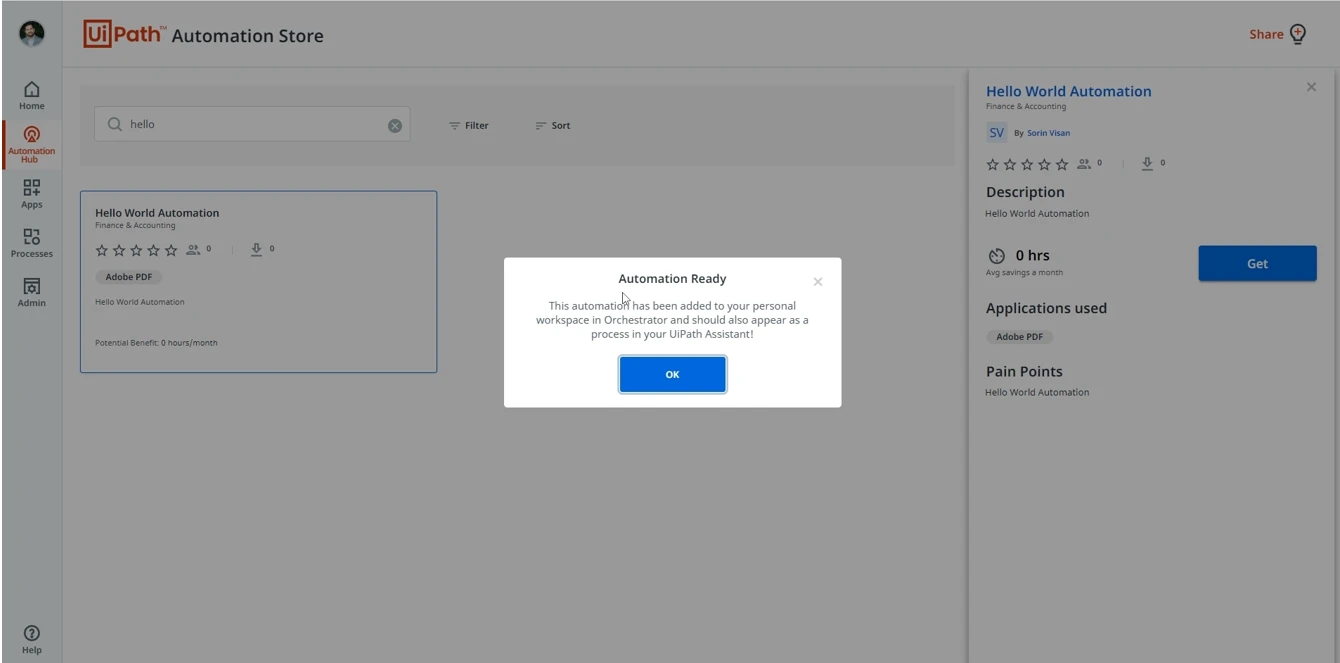Click the SV author avatar
The height and width of the screenshot is (663, 1340).
997,133
